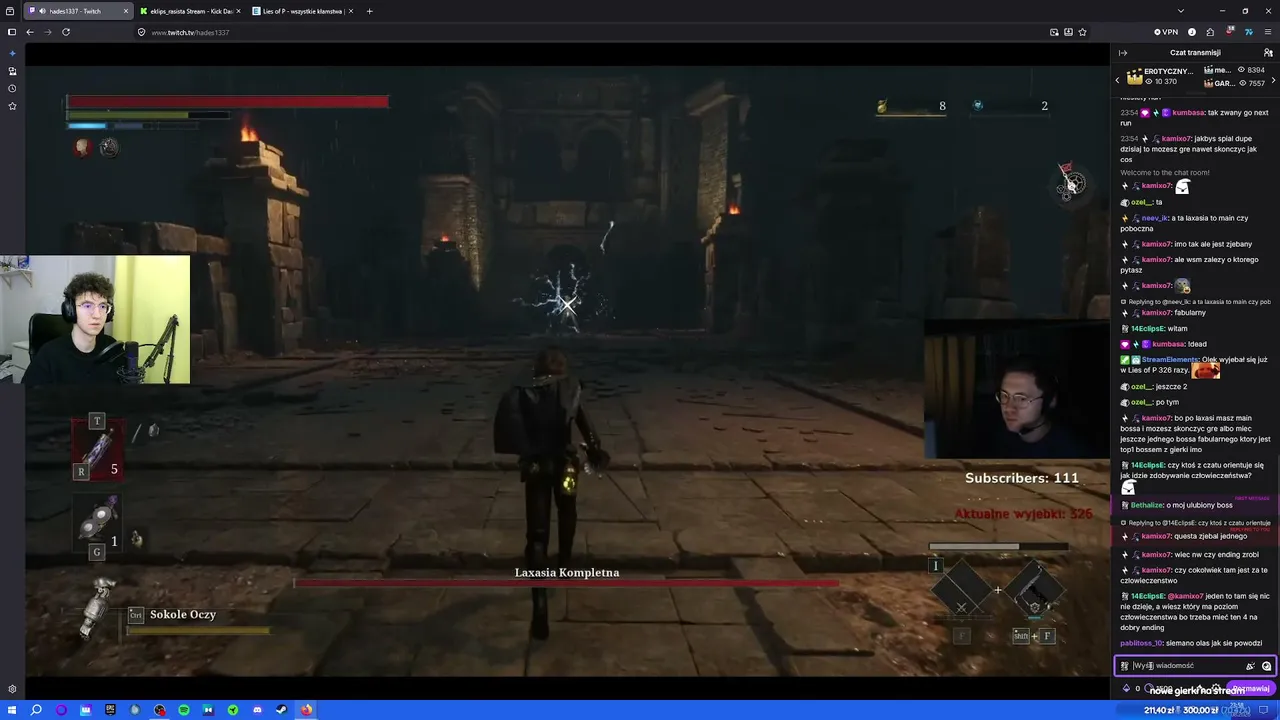The image size is (1280, 720).
Task: Click the streamer webcam overlay on the left
Action: tap(95, 320)
